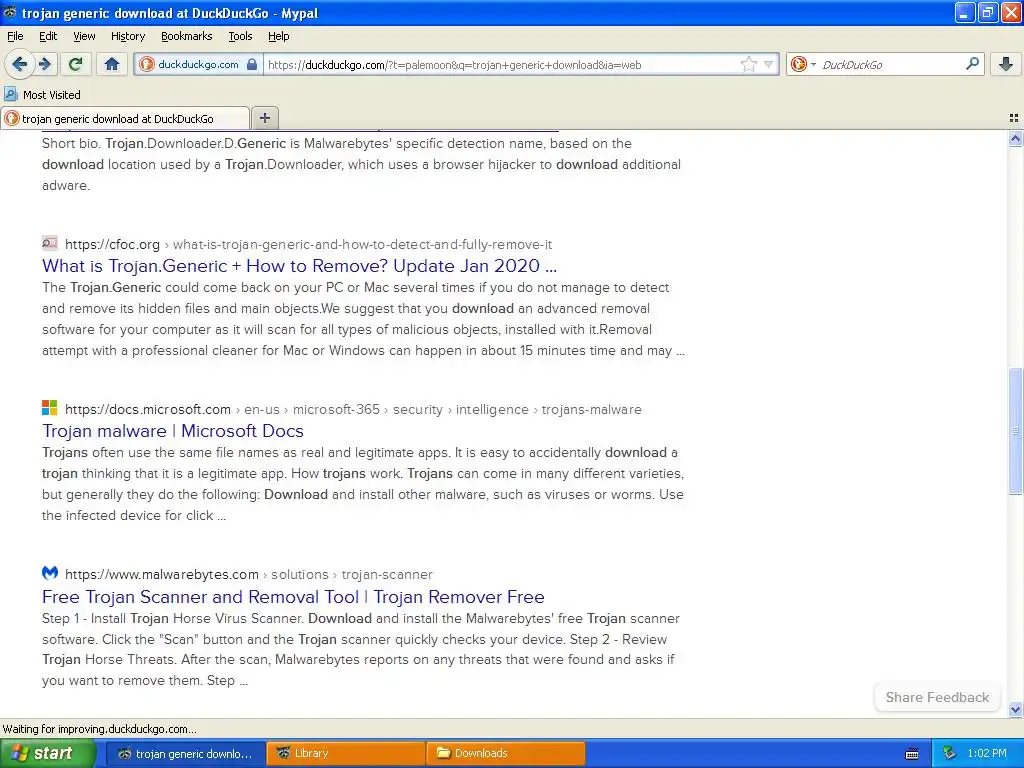Click the Share Feedback button
The width and height of the screenshot is (1024, 768).
937,697
